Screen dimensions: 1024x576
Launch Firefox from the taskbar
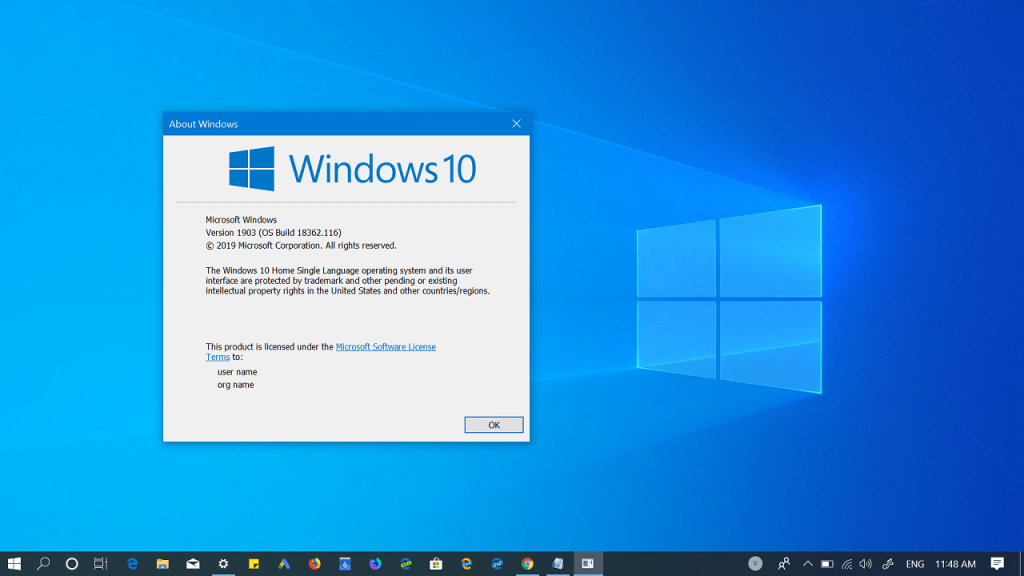click(315, 564)
